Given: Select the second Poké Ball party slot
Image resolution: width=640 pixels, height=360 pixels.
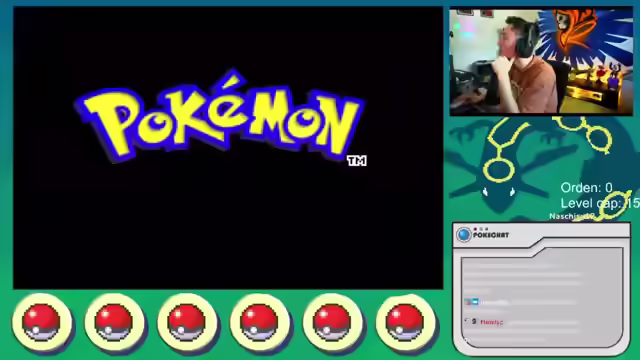Looking at the screenshot, I should (x=114, y=322).
